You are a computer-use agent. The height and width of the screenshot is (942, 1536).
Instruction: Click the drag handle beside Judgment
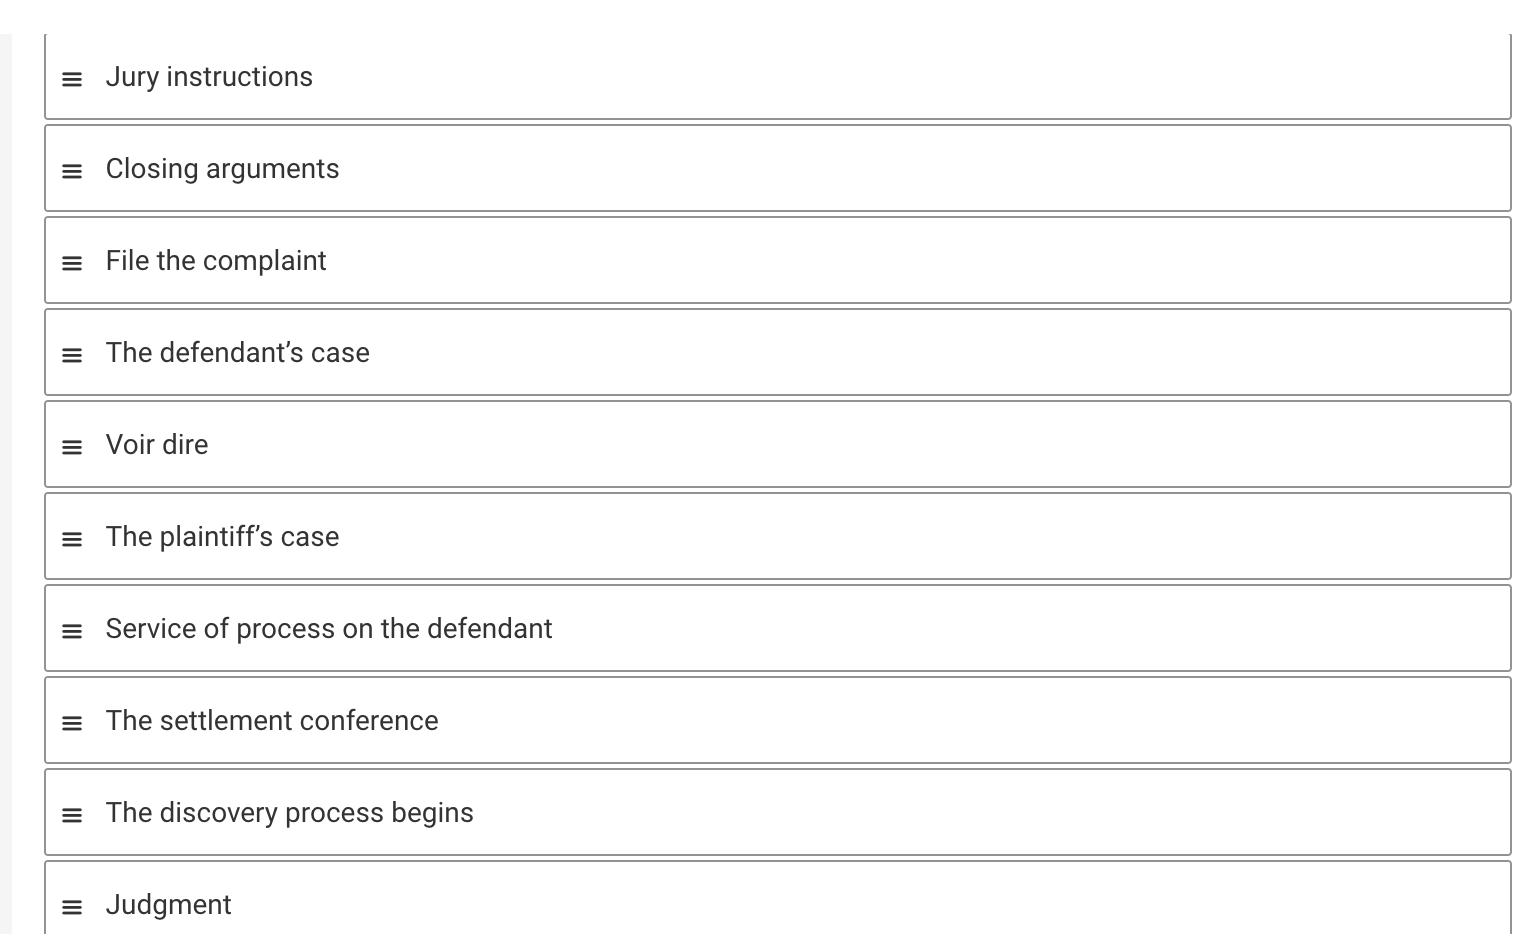pyautogui.click(x=72, y=906)
